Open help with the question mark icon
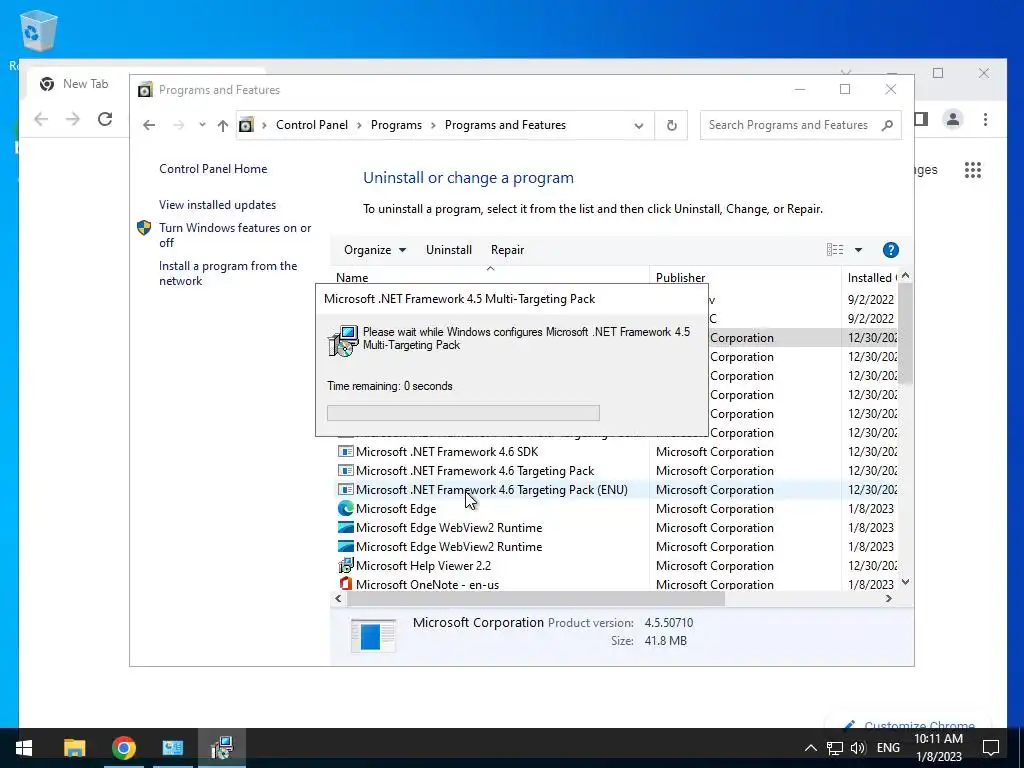The image size is (1024, 768). click(890, 249)
